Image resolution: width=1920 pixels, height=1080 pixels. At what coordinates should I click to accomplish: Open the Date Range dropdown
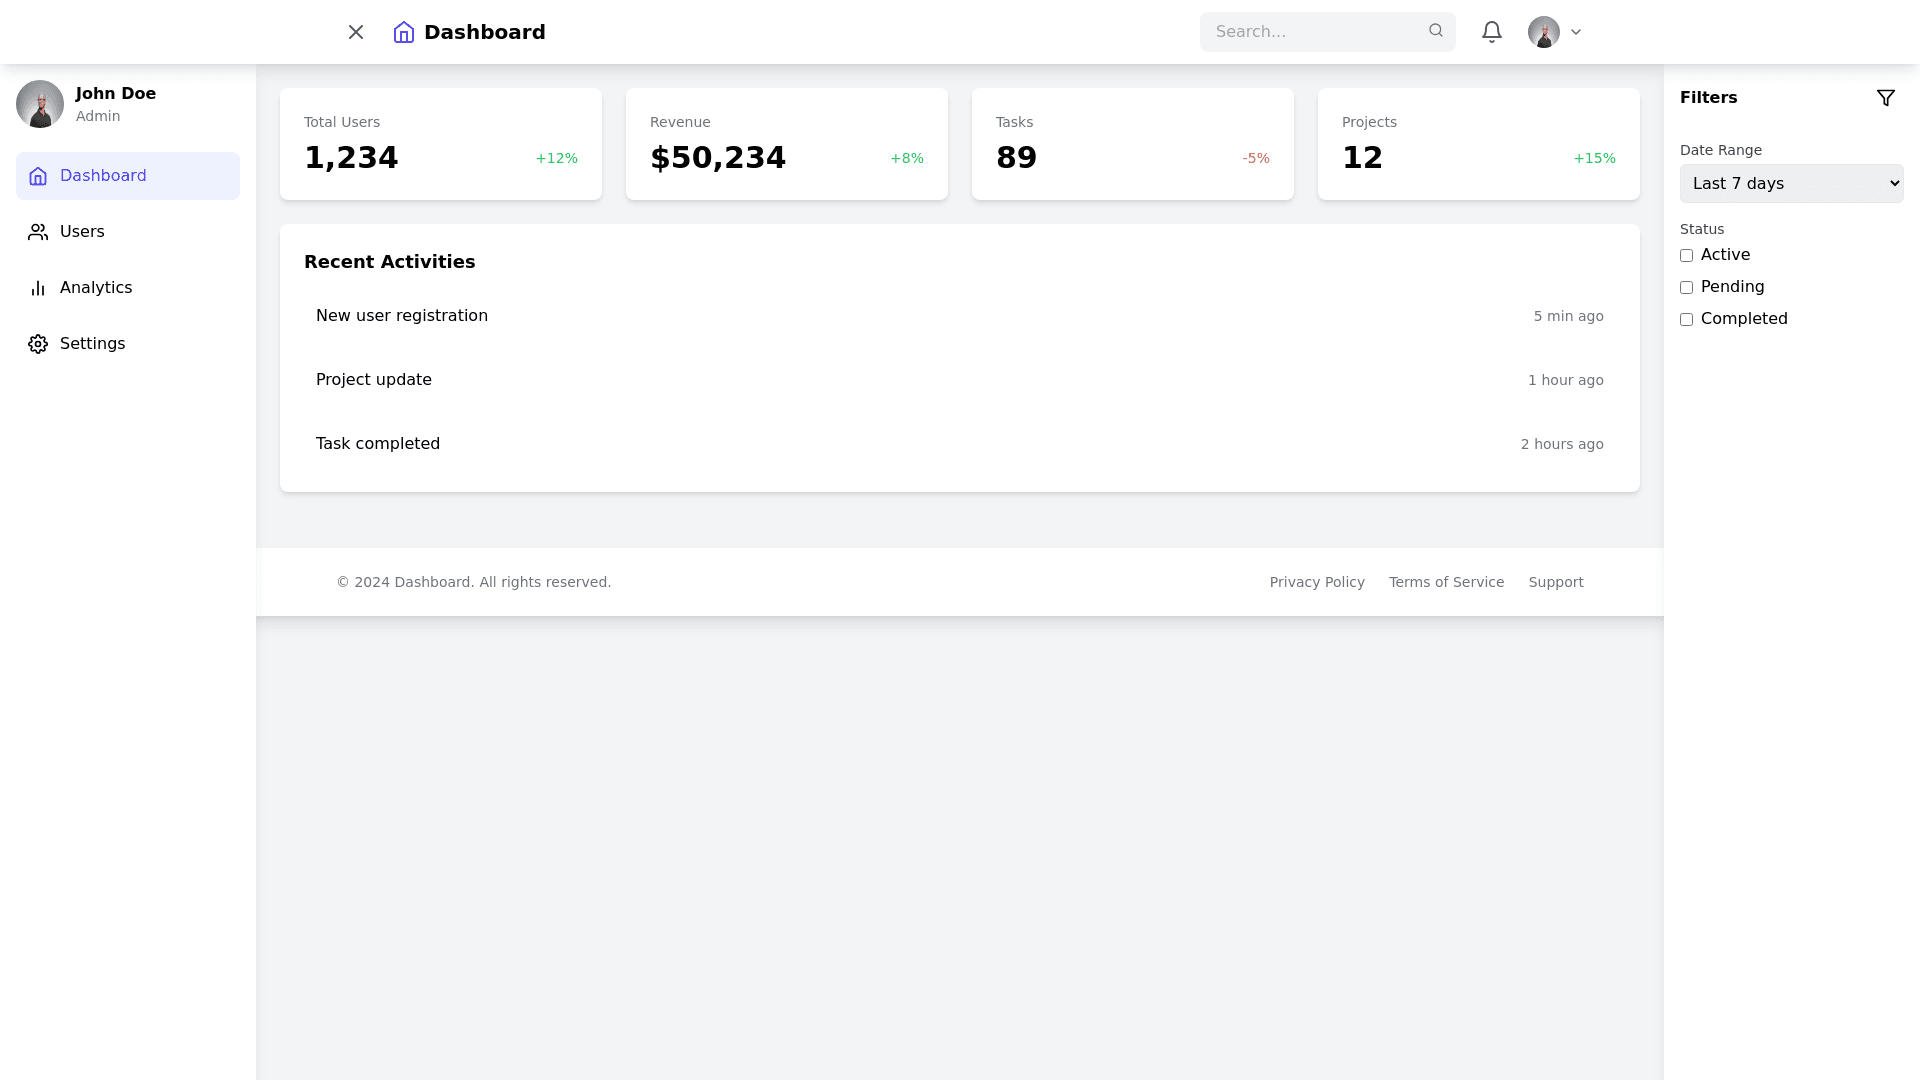click(x=1791, y=184)
